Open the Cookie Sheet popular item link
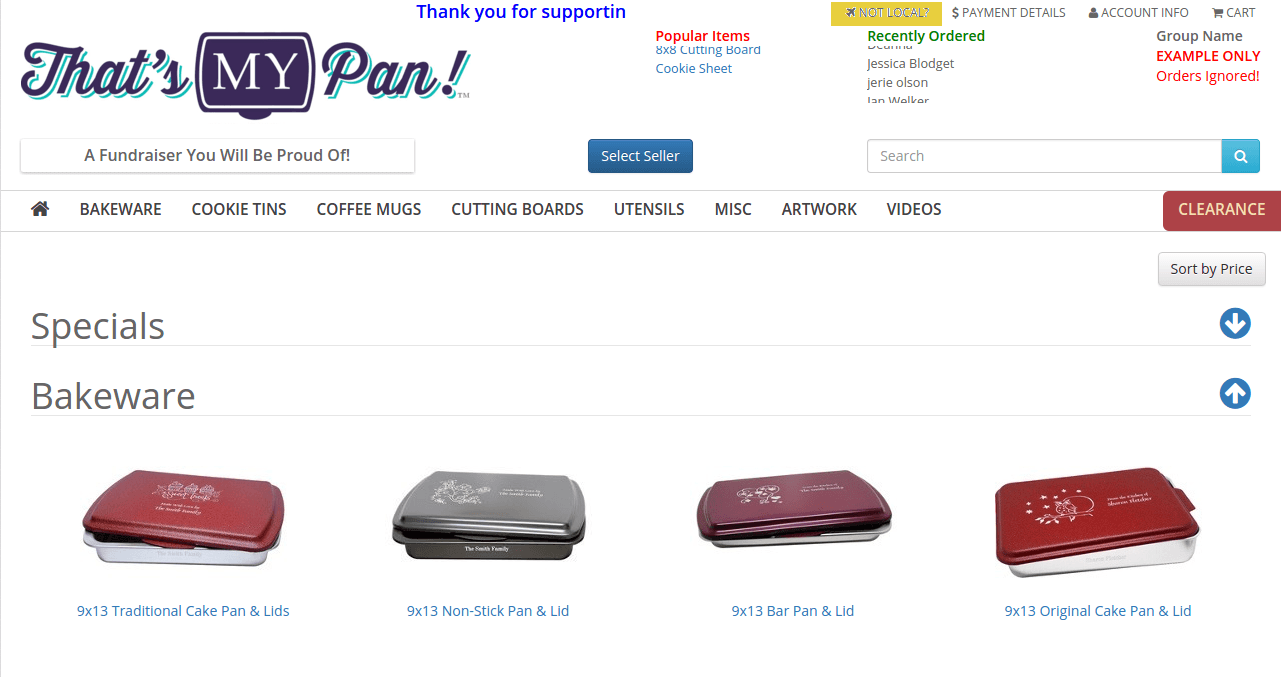Screen dimensions: 1281x677 click(694, 68)
